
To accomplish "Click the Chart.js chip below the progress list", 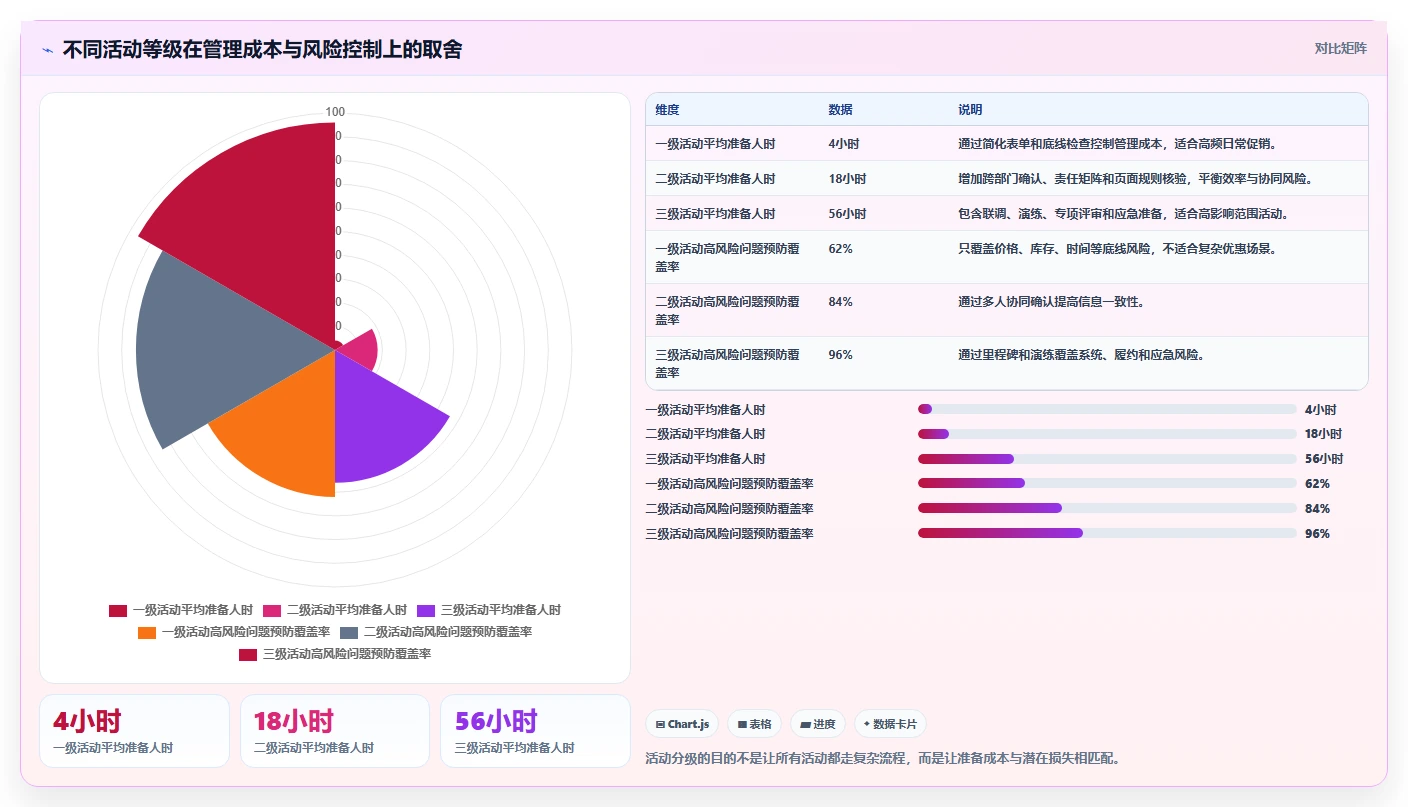I will click(682, 724).
